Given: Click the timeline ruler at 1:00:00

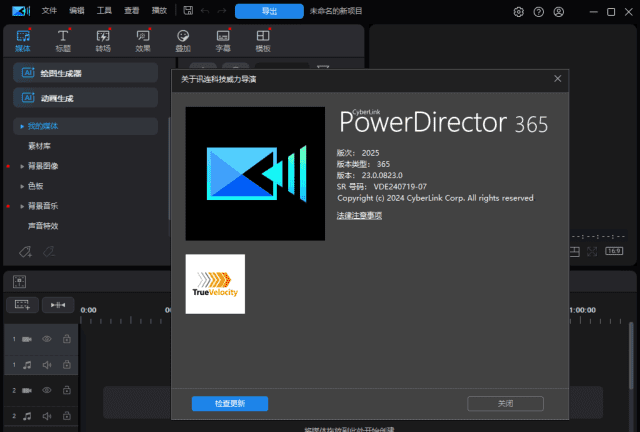Looking at the screenshot, I should tap(583, 310).
